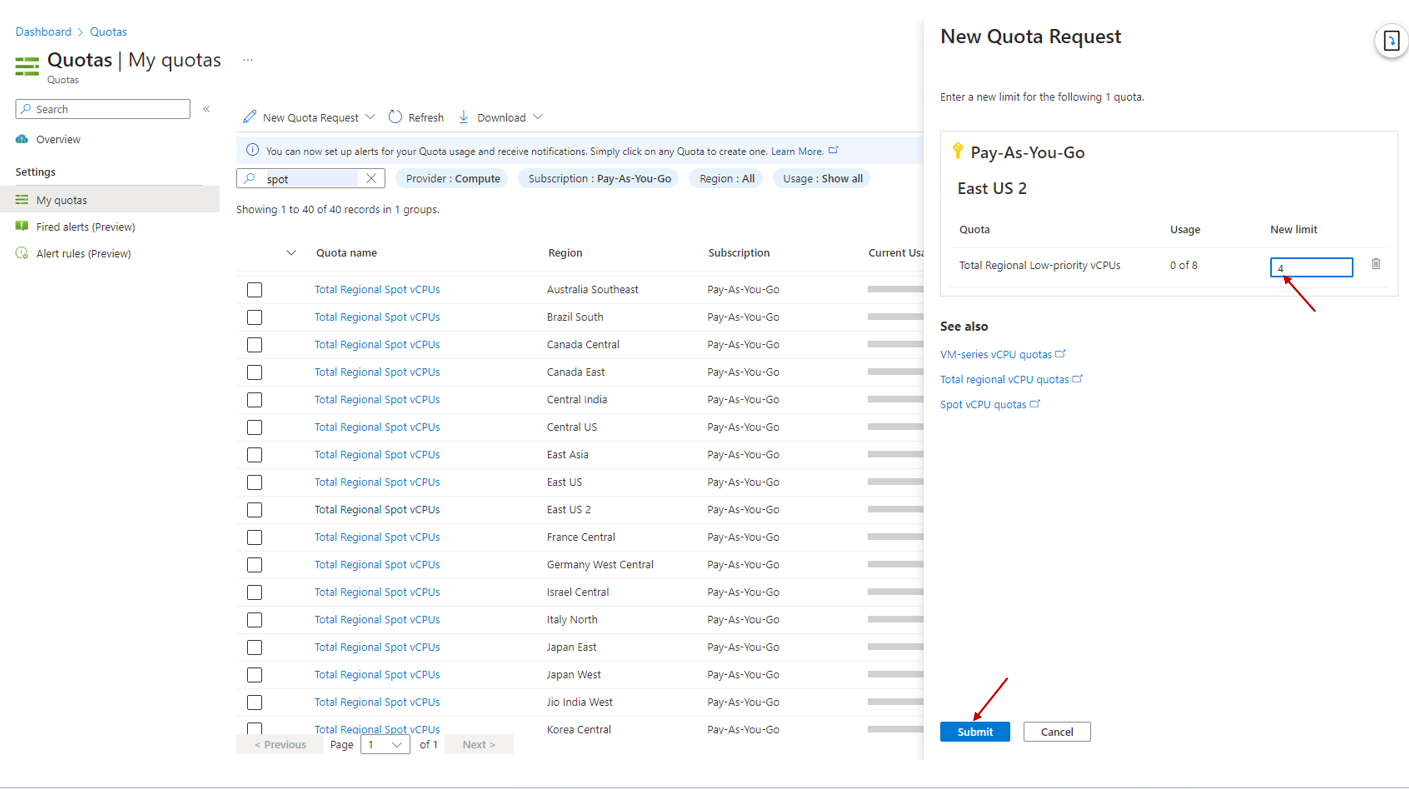Check the Canada East row checkbox
The image size is (1409, 789).
click(x=255, y=372)
